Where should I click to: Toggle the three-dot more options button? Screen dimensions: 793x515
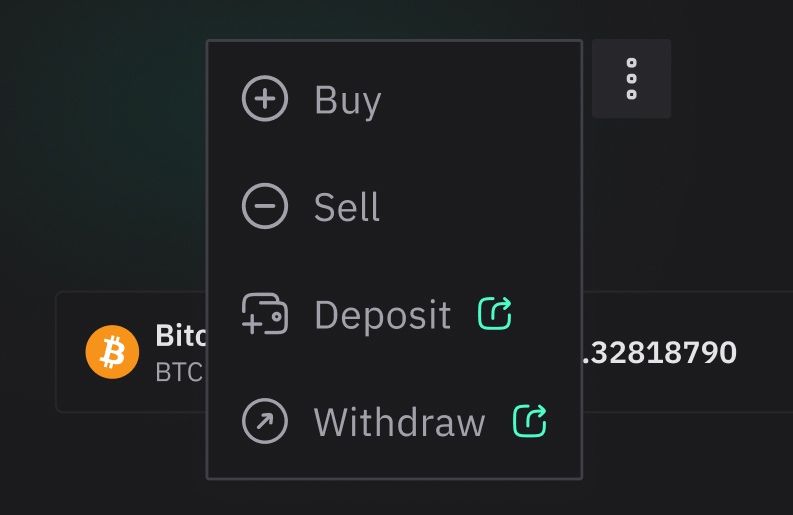click(x=632, y=78)
